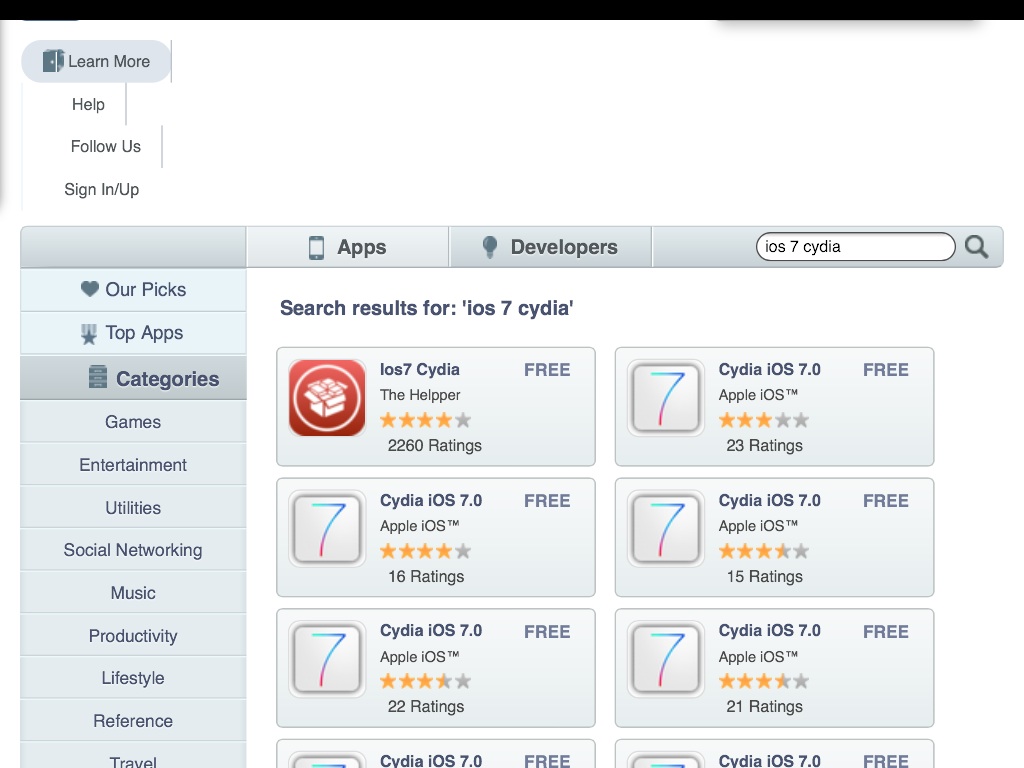The width and height of the screenshot is (1024, 768).
Task: Select the Social Networking category
Action: tap(133, 550)
